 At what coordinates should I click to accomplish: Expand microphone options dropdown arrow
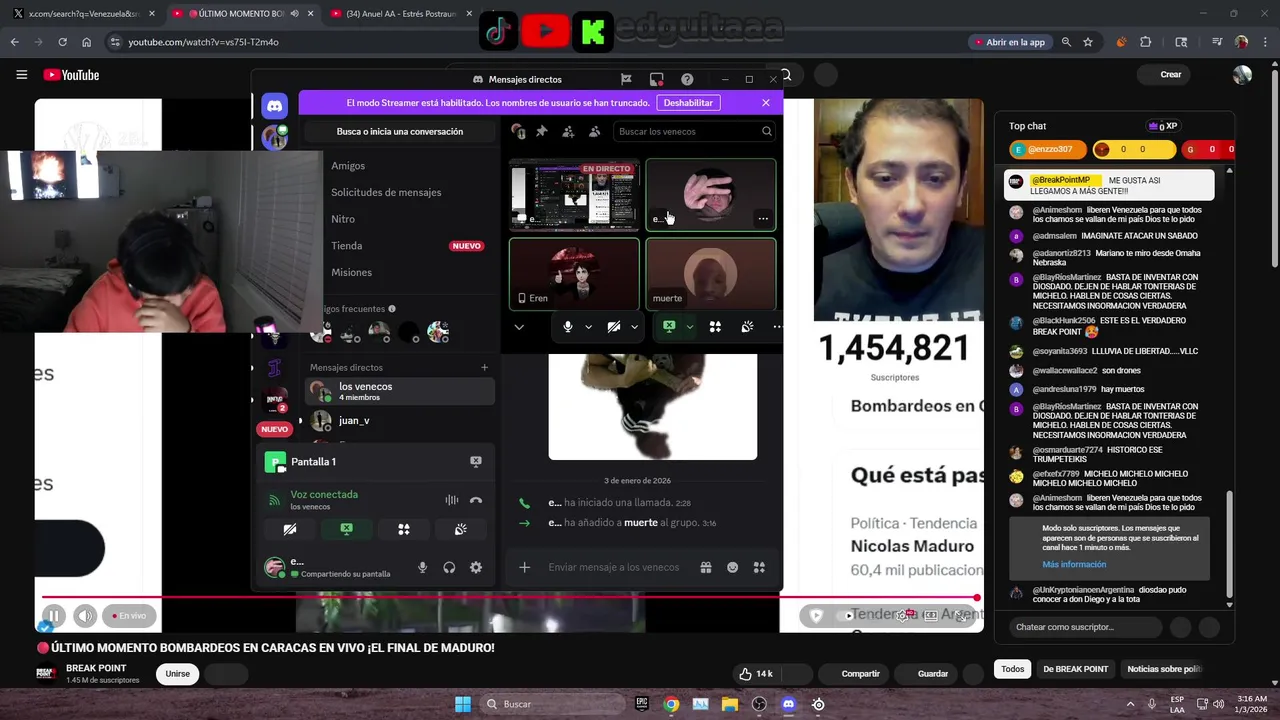(x=588, y=327)
